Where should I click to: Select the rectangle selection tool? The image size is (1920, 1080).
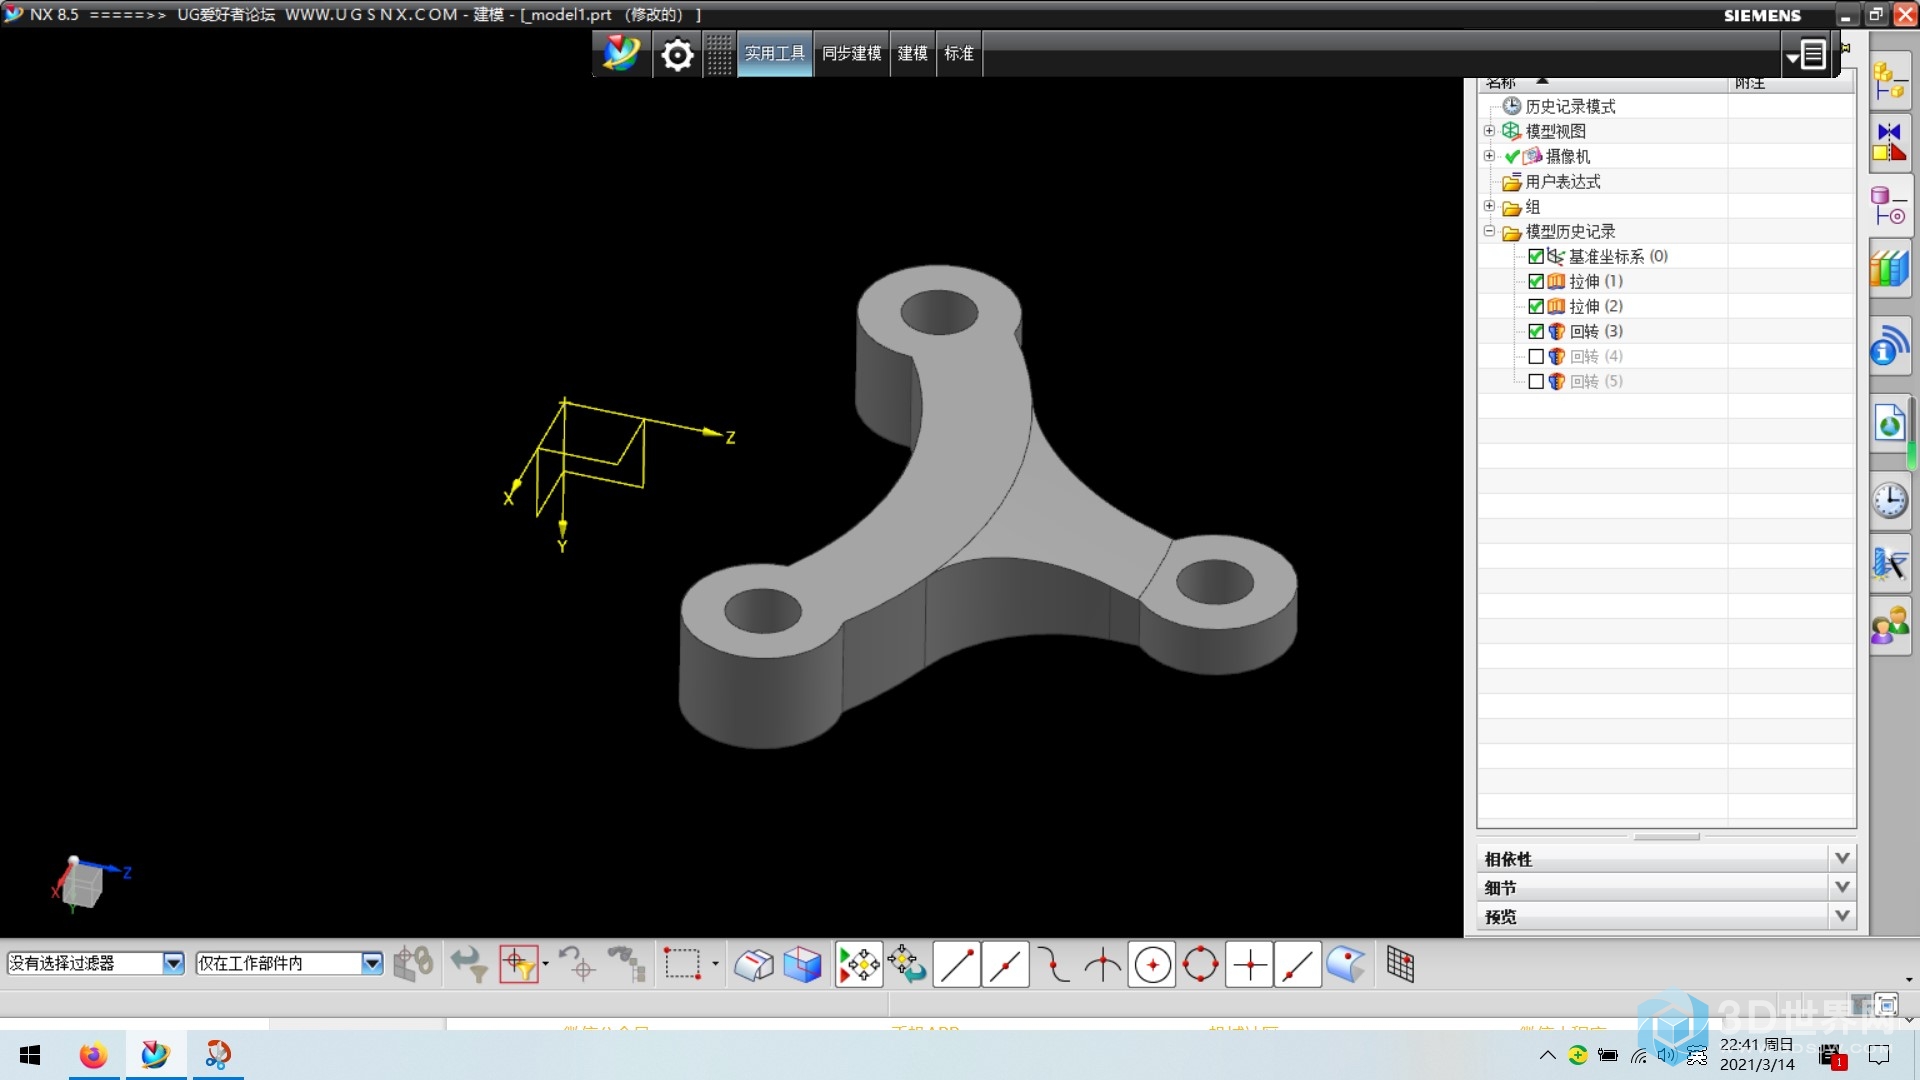(x=683, y=965)
